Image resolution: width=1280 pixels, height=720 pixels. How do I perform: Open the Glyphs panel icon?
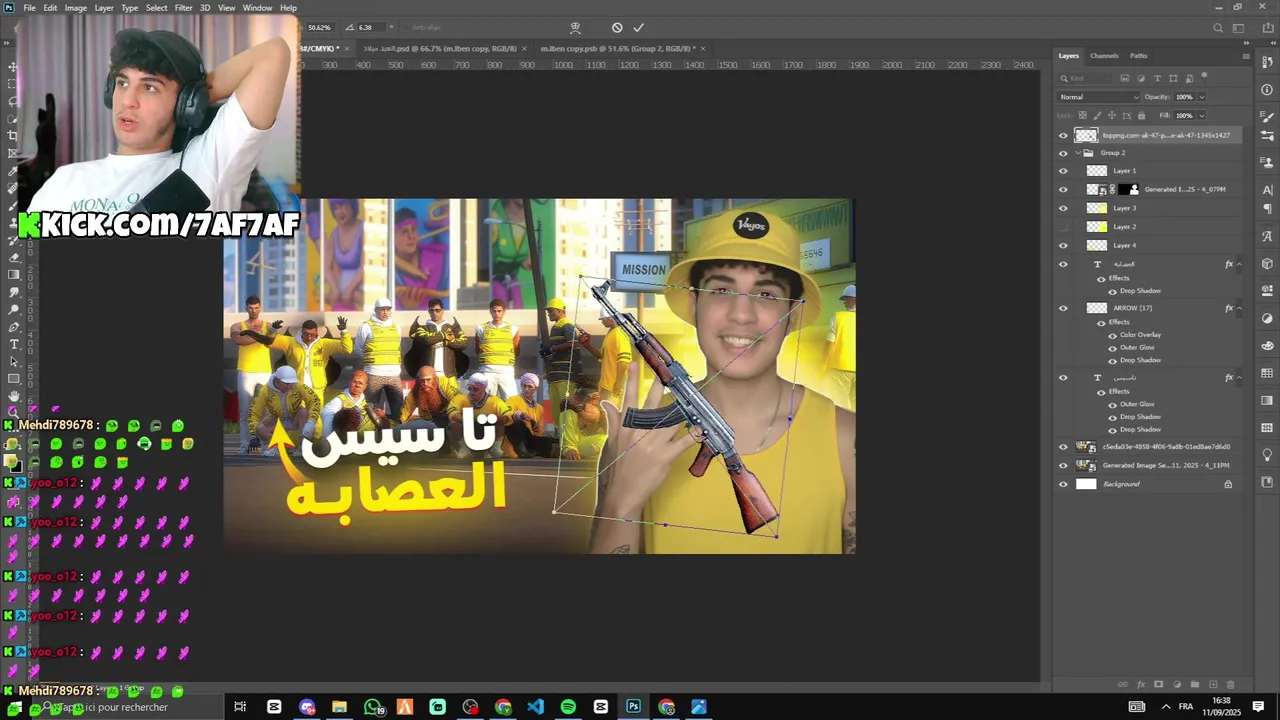point(1267,237)
